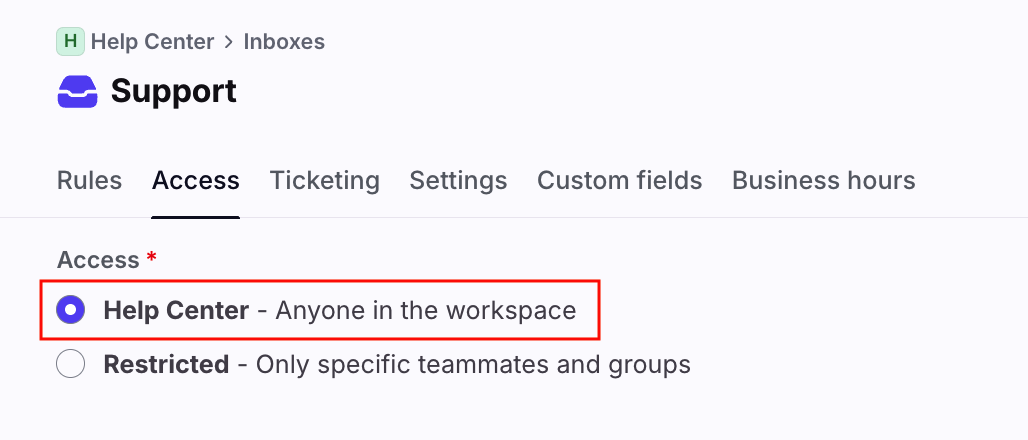Click the red required asterisk
1028x440 pixels.
pyautogui.click(x=151, y=258)
